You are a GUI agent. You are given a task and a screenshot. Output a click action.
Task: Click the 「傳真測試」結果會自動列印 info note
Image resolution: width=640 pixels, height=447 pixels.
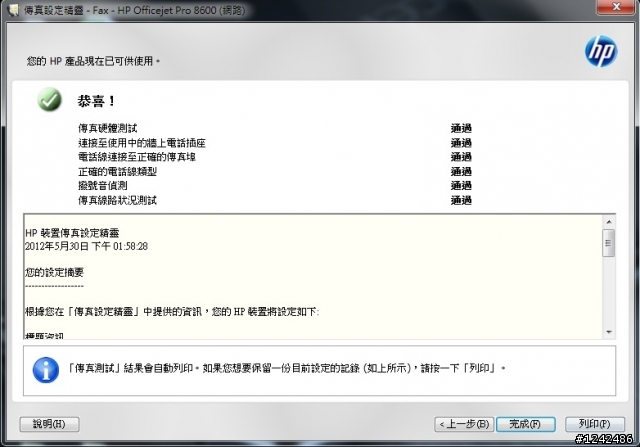tap(286, 368)
